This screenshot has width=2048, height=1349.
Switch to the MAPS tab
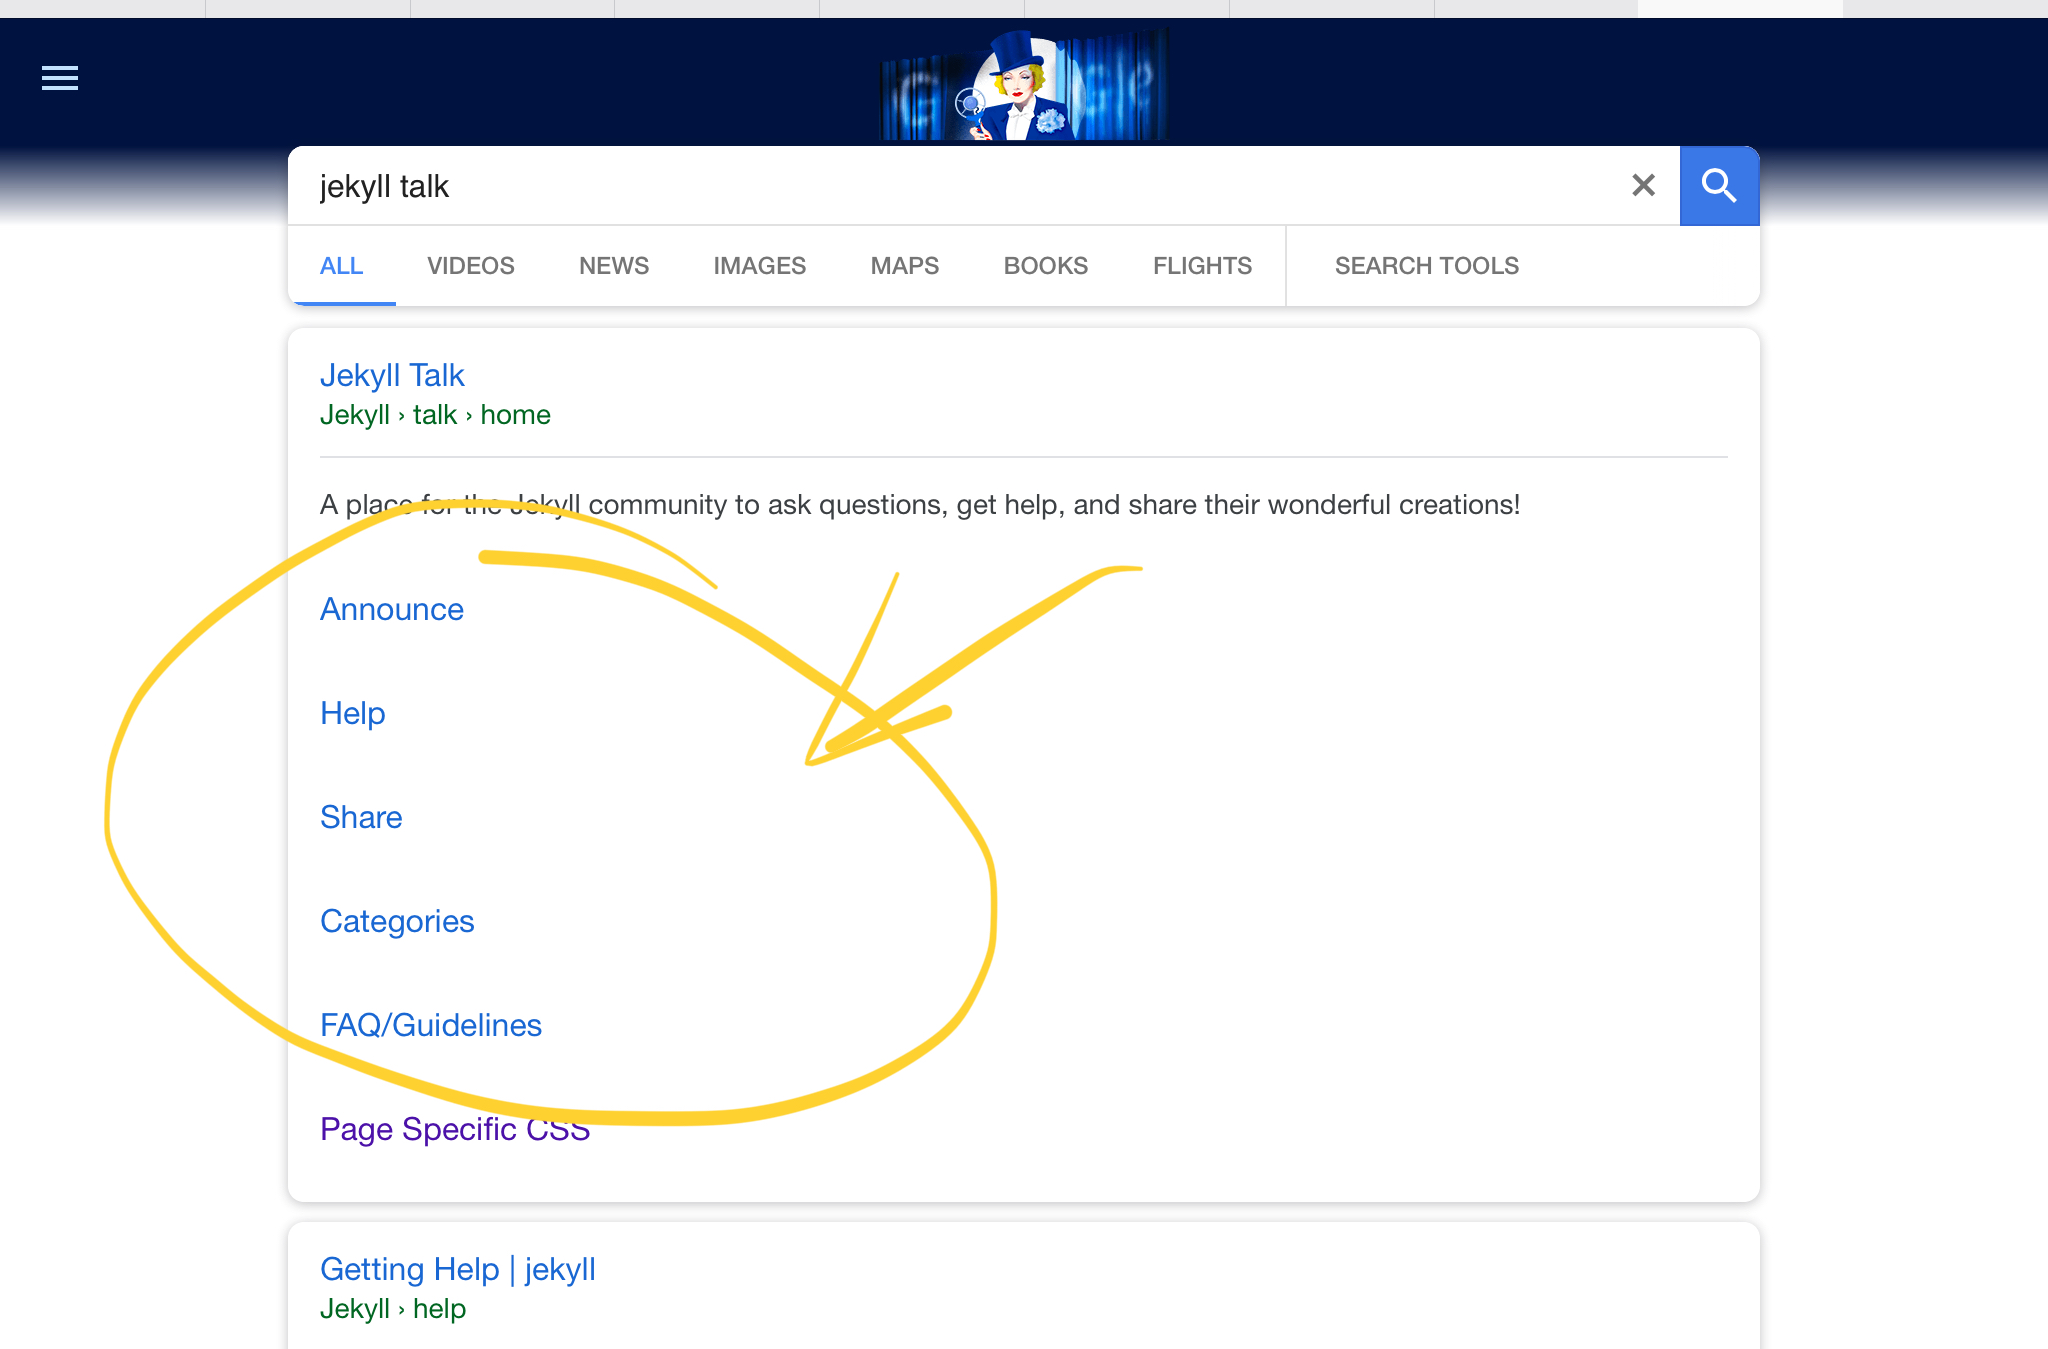(x=904, y=266)
